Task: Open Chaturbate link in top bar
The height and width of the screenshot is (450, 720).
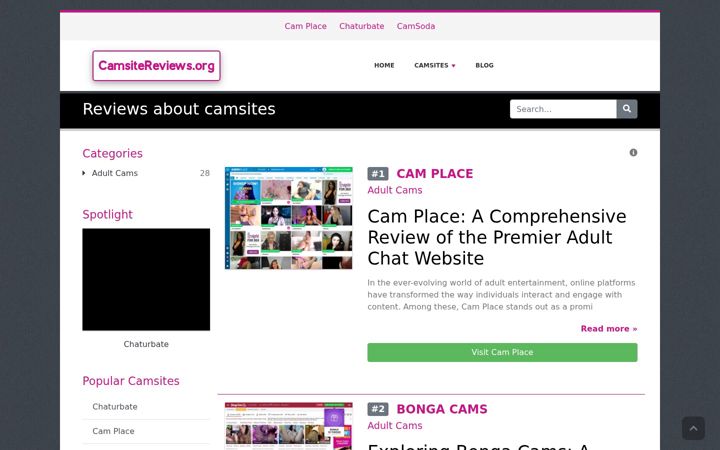Action: pos(361,26)
